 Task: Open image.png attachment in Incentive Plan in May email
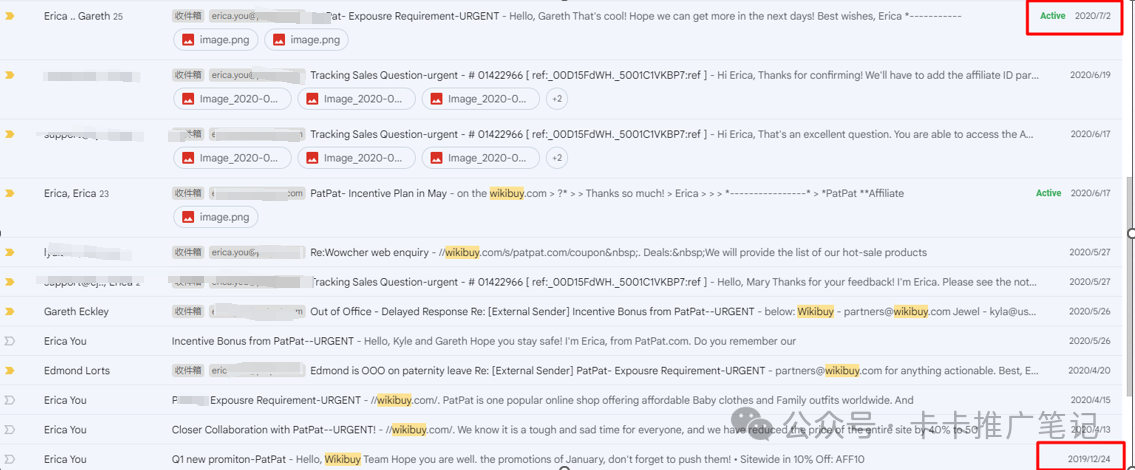(216, 217)
